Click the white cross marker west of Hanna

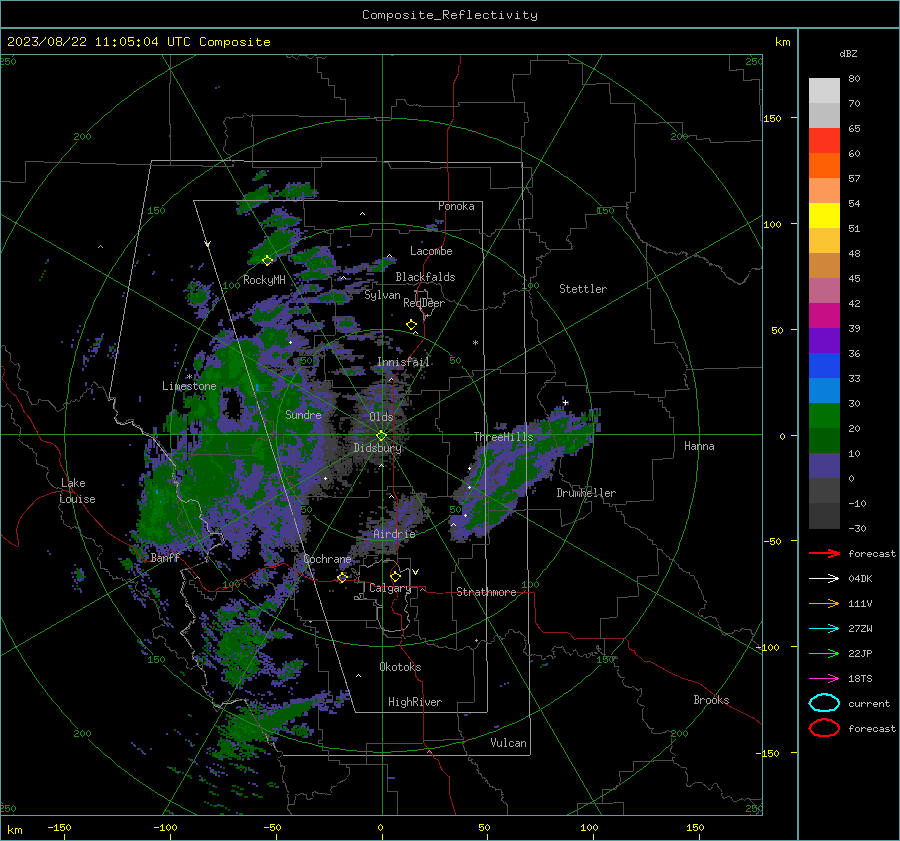(x=565, y=402)
